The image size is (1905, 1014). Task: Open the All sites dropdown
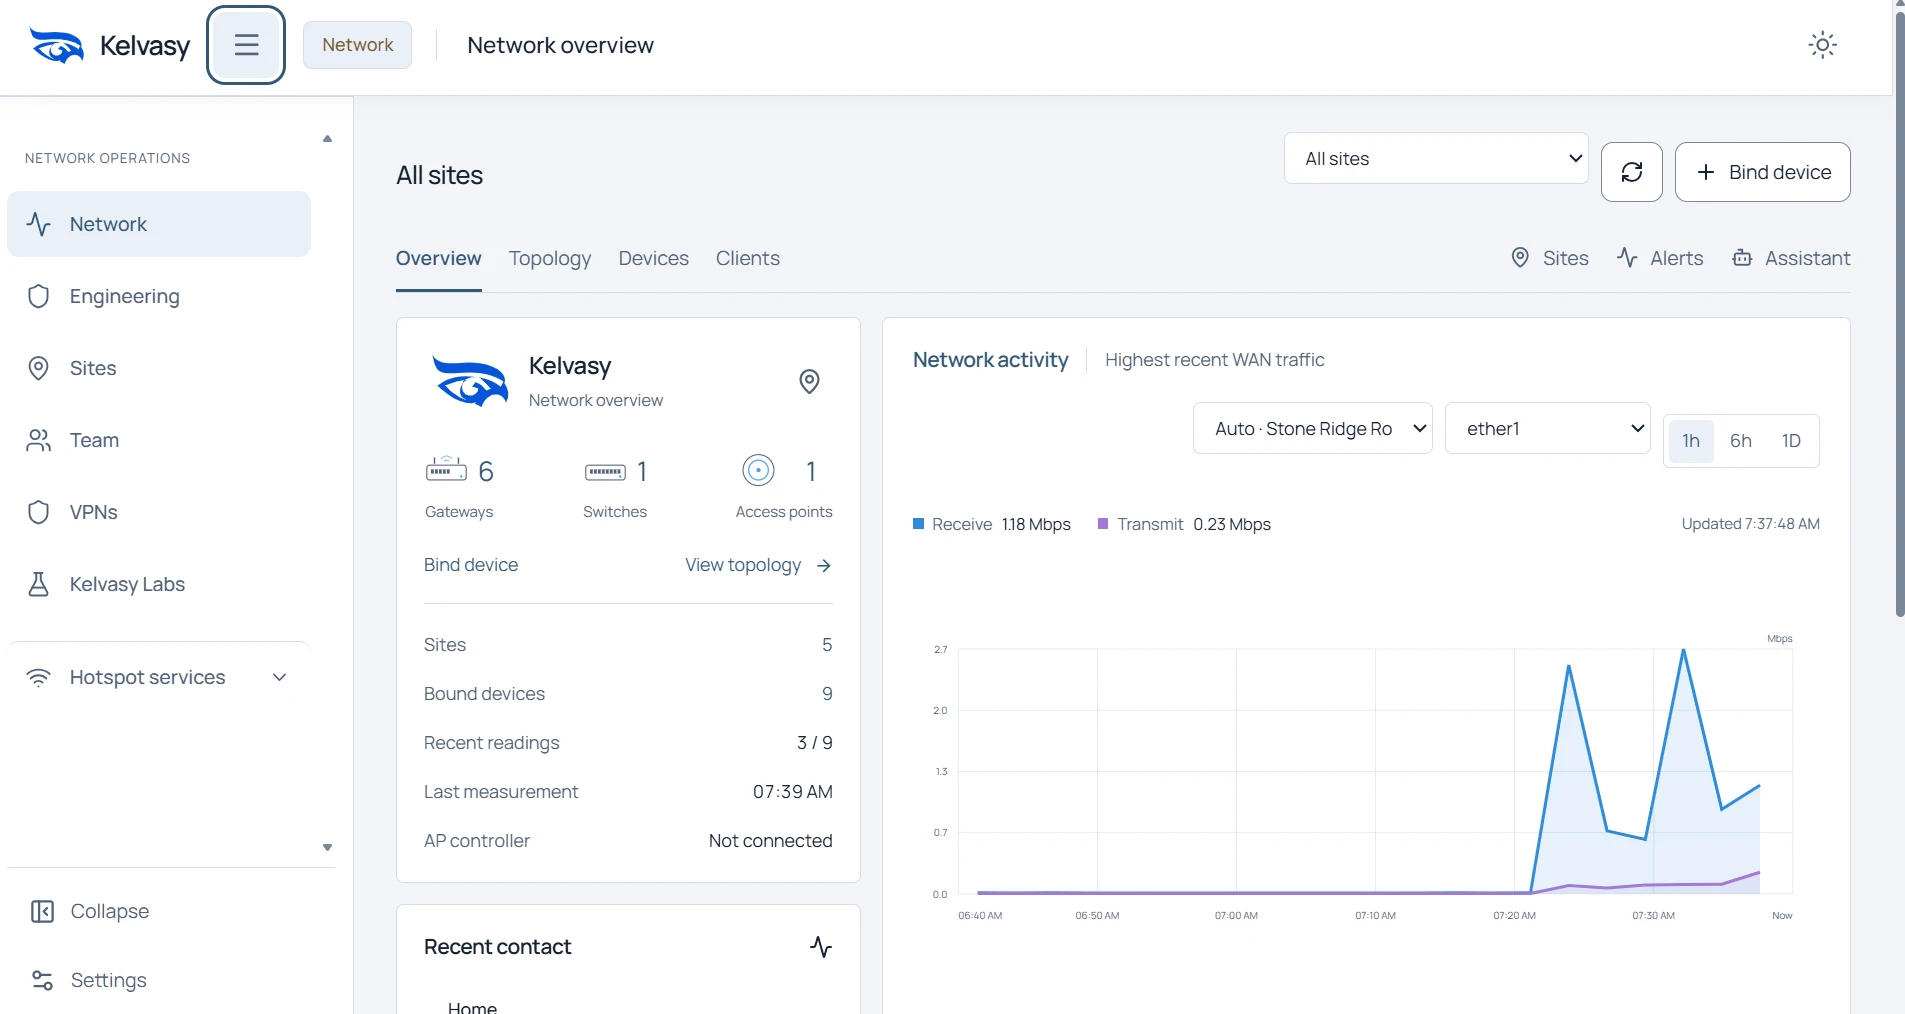[1436, 158]
